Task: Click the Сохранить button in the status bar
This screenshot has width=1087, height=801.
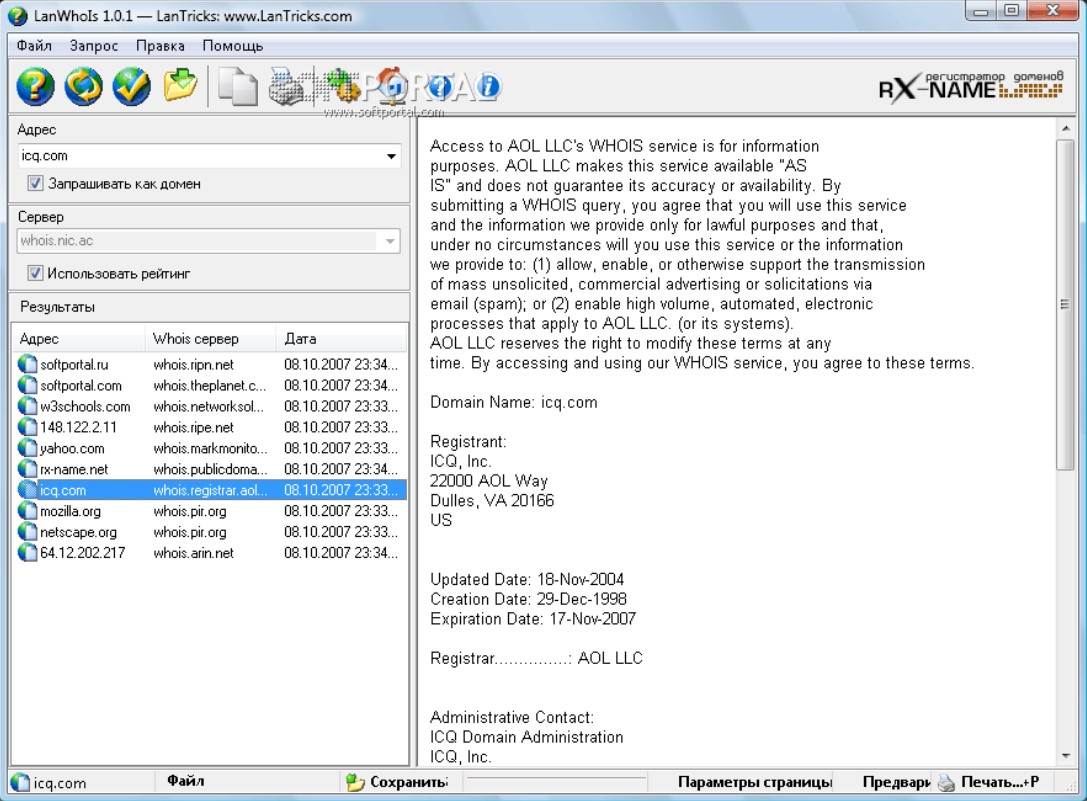Action: coord(397,782)
